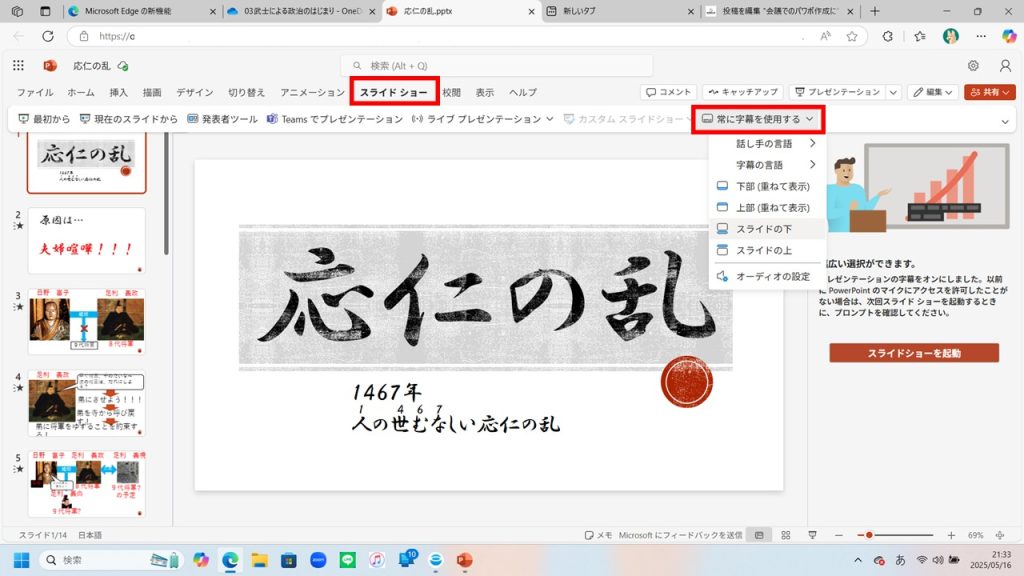
Task: Open the メモ notes pane
Action: click(598, 535)
